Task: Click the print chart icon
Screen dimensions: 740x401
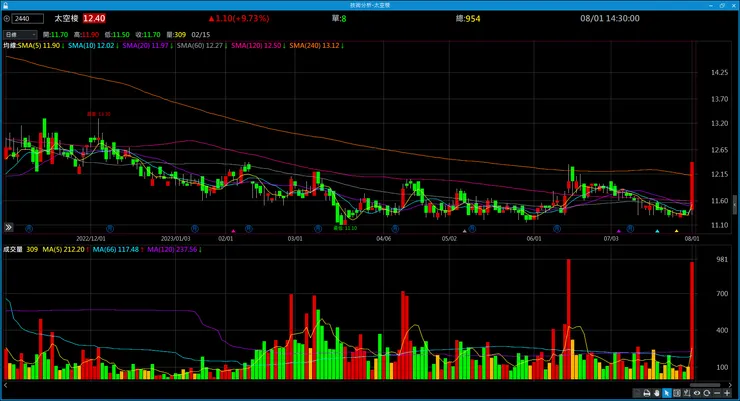Action: click(647, 393)
